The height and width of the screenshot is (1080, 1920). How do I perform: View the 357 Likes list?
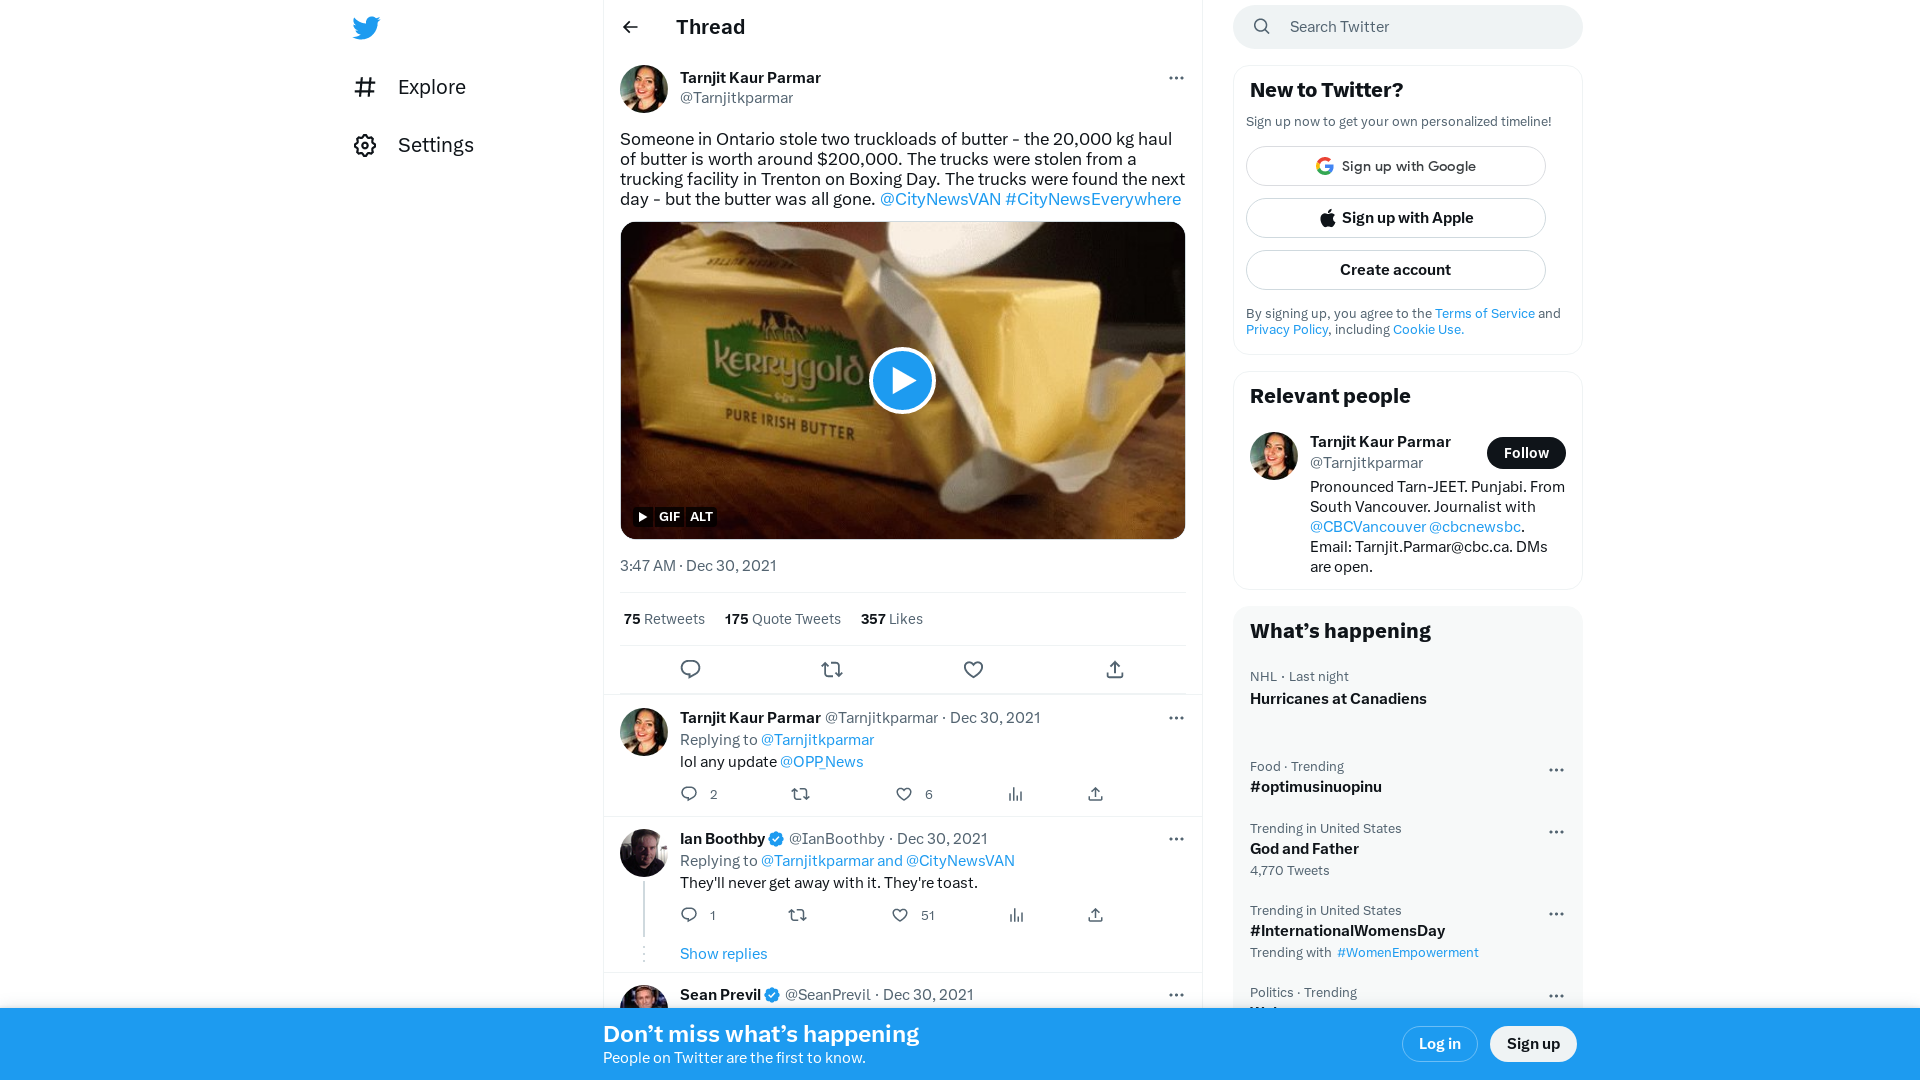coord(892,619)
